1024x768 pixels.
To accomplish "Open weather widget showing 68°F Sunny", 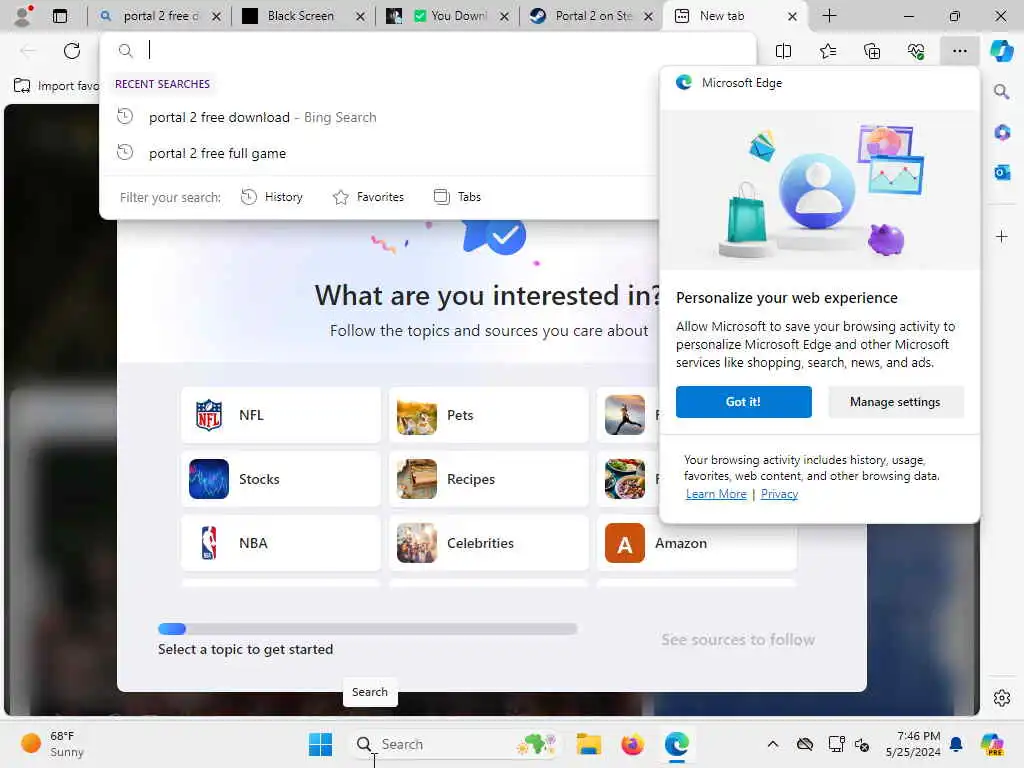I will coord(52,744).
